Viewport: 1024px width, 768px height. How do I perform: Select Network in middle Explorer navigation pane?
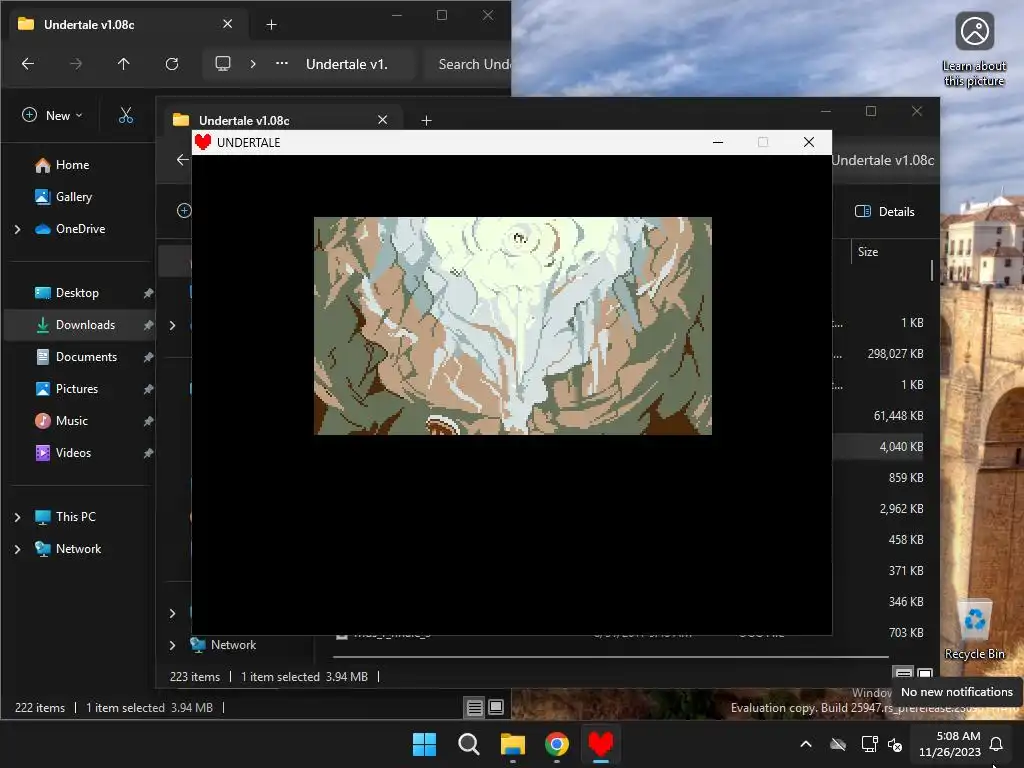tap(233, 645)
